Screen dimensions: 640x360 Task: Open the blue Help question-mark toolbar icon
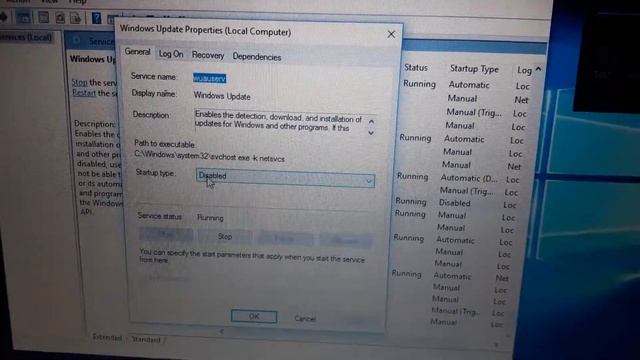96,18
